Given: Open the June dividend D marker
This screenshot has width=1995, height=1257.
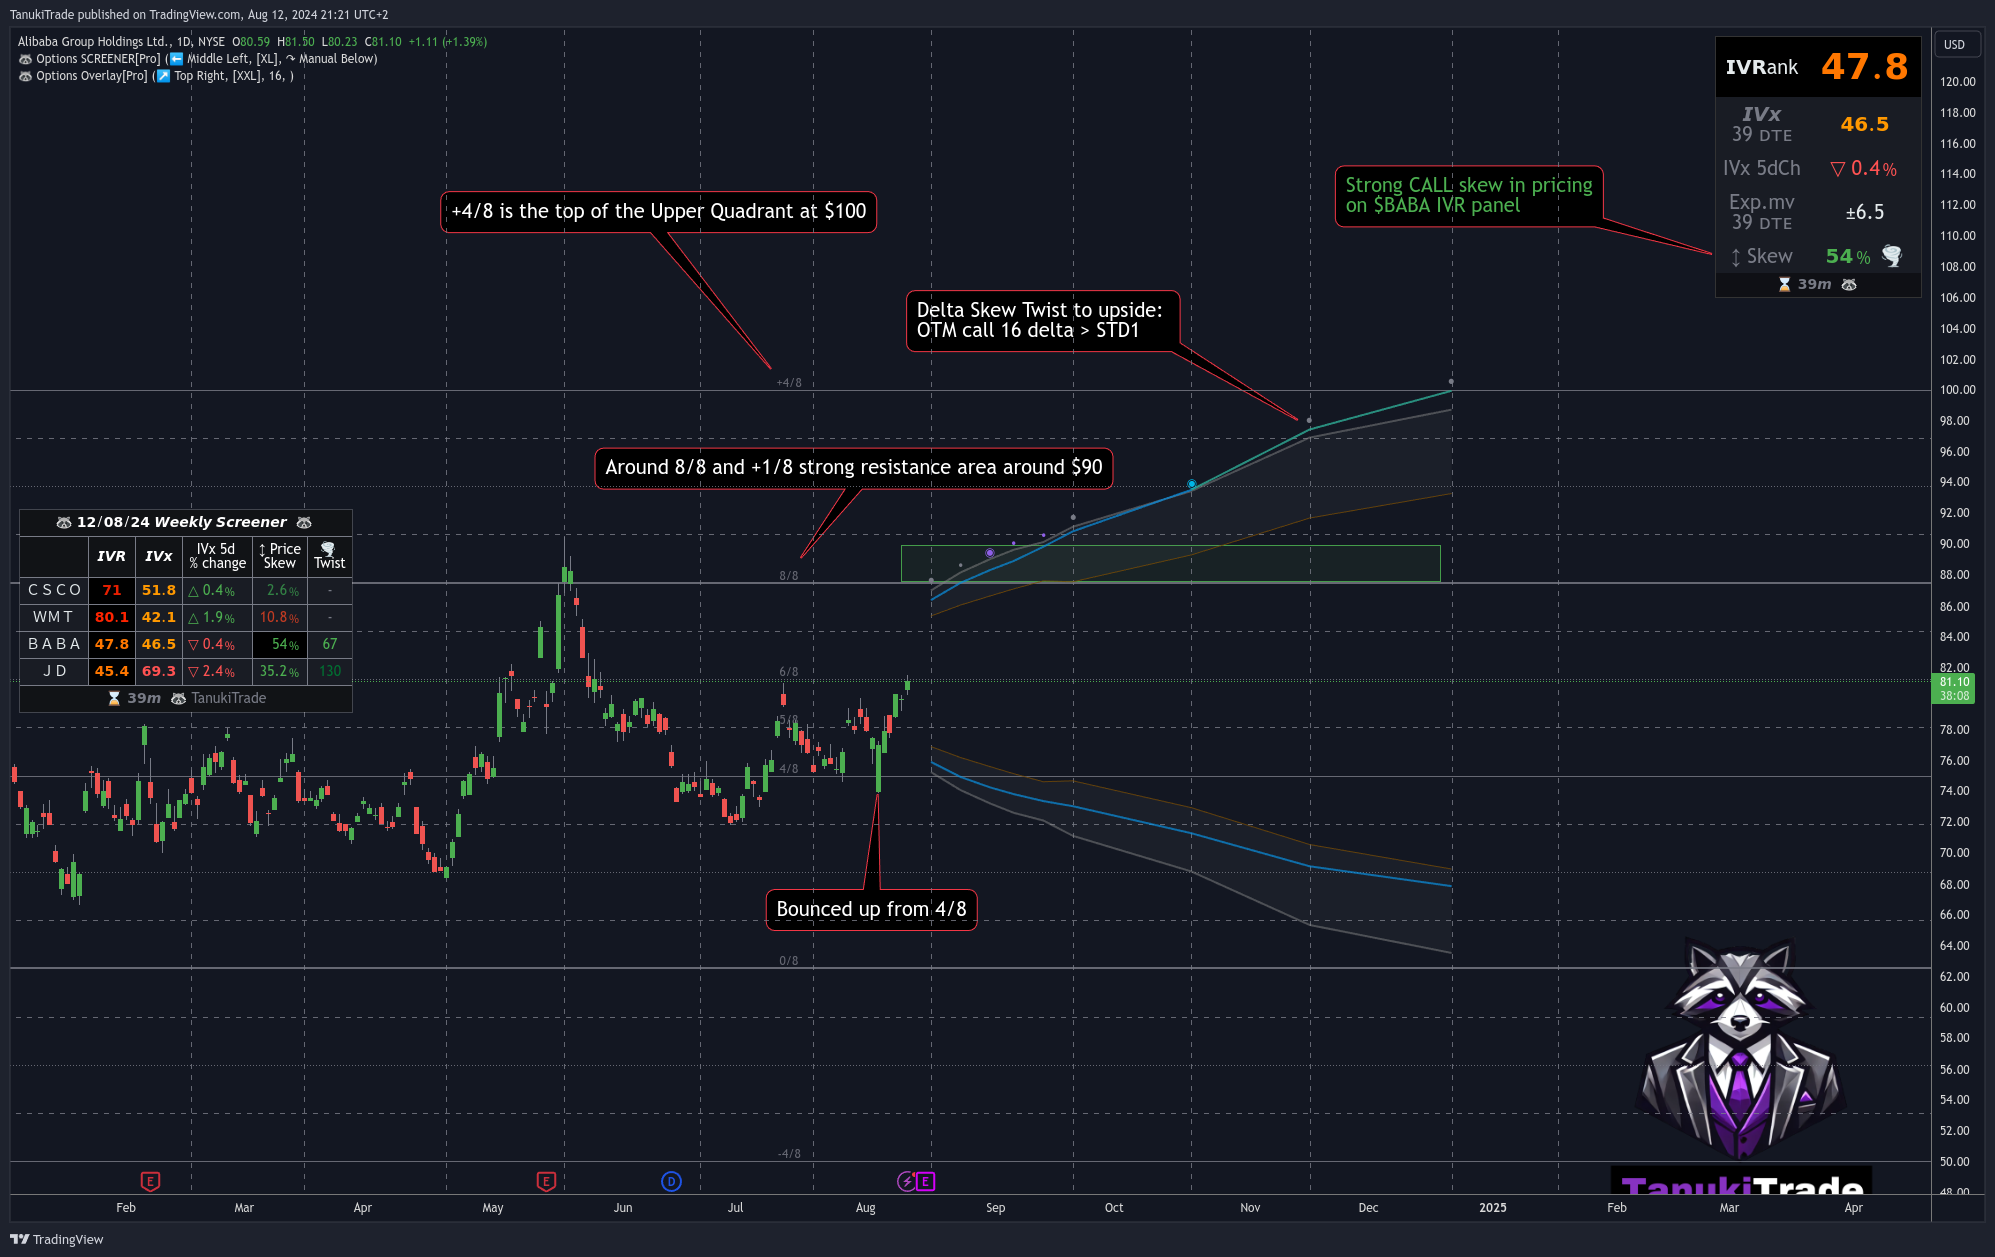Looking at the screenshot, I should click(671, 1181).
